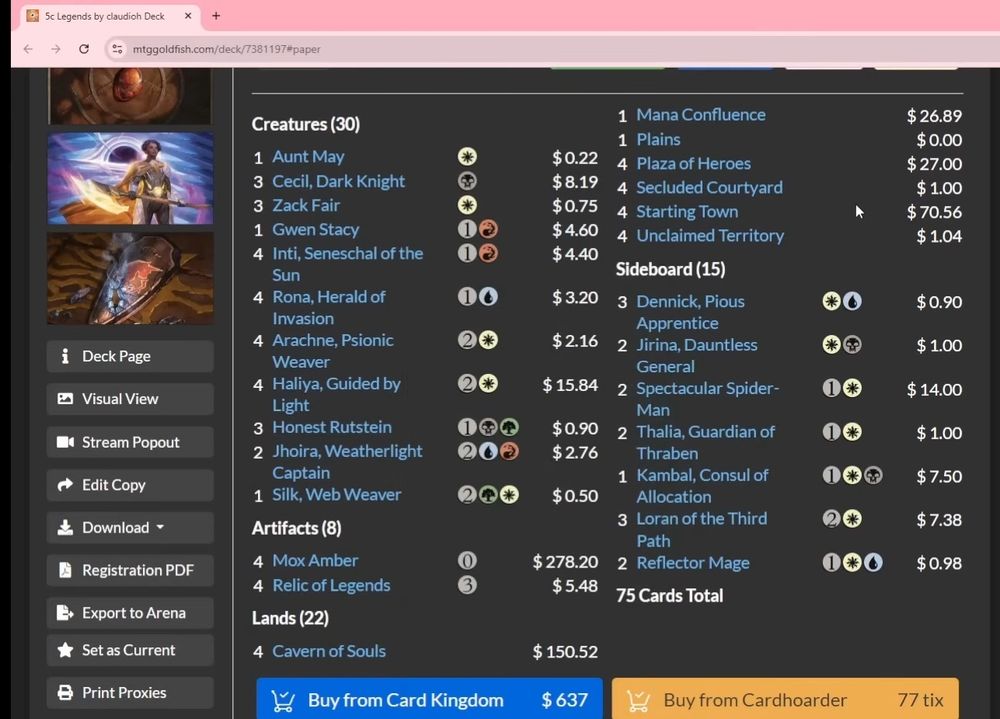Screen dimensions: 1000x719
Task: Open the Cavern of Souls link
Action: tap(328, 651)
